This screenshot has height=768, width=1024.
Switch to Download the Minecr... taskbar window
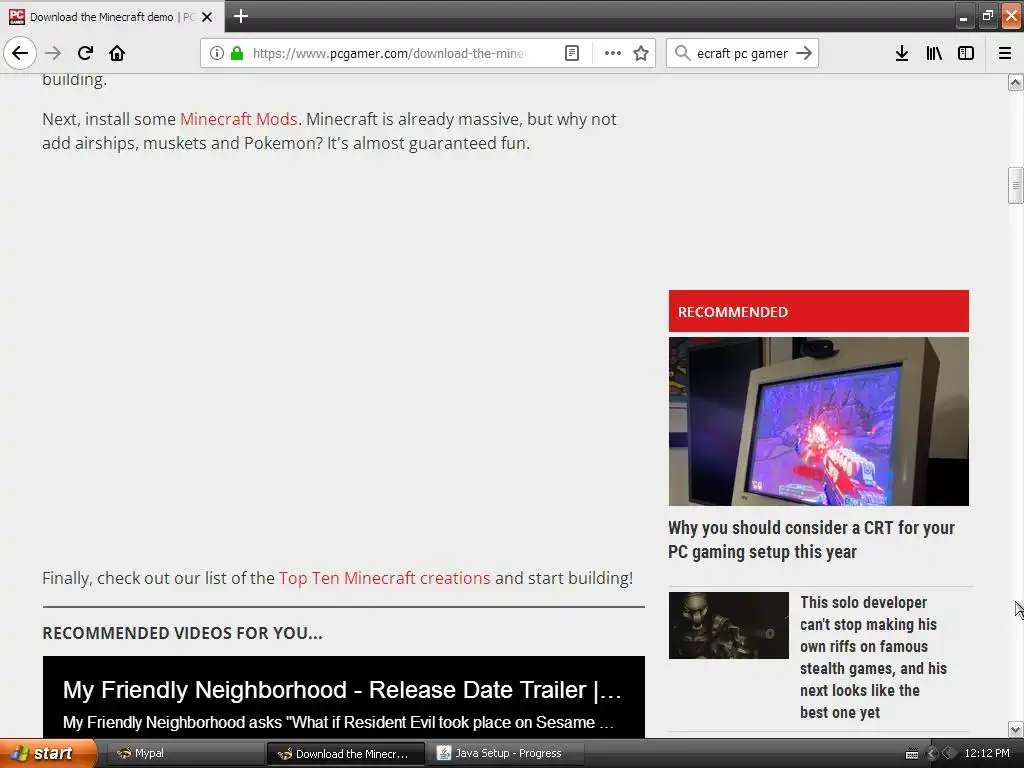[345, 753]
